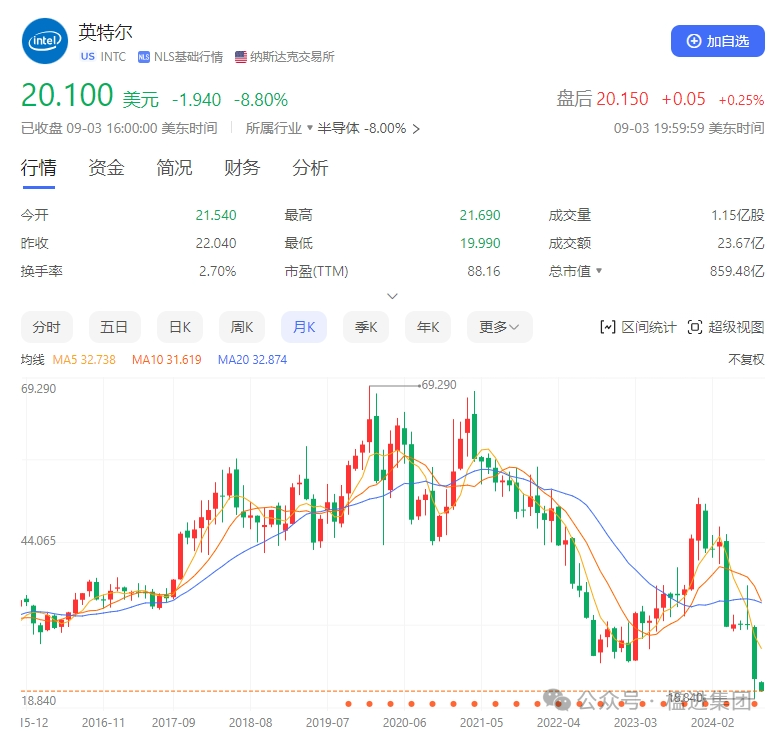Click the 成交量 value 1.15亿股

tap(737, 215)
